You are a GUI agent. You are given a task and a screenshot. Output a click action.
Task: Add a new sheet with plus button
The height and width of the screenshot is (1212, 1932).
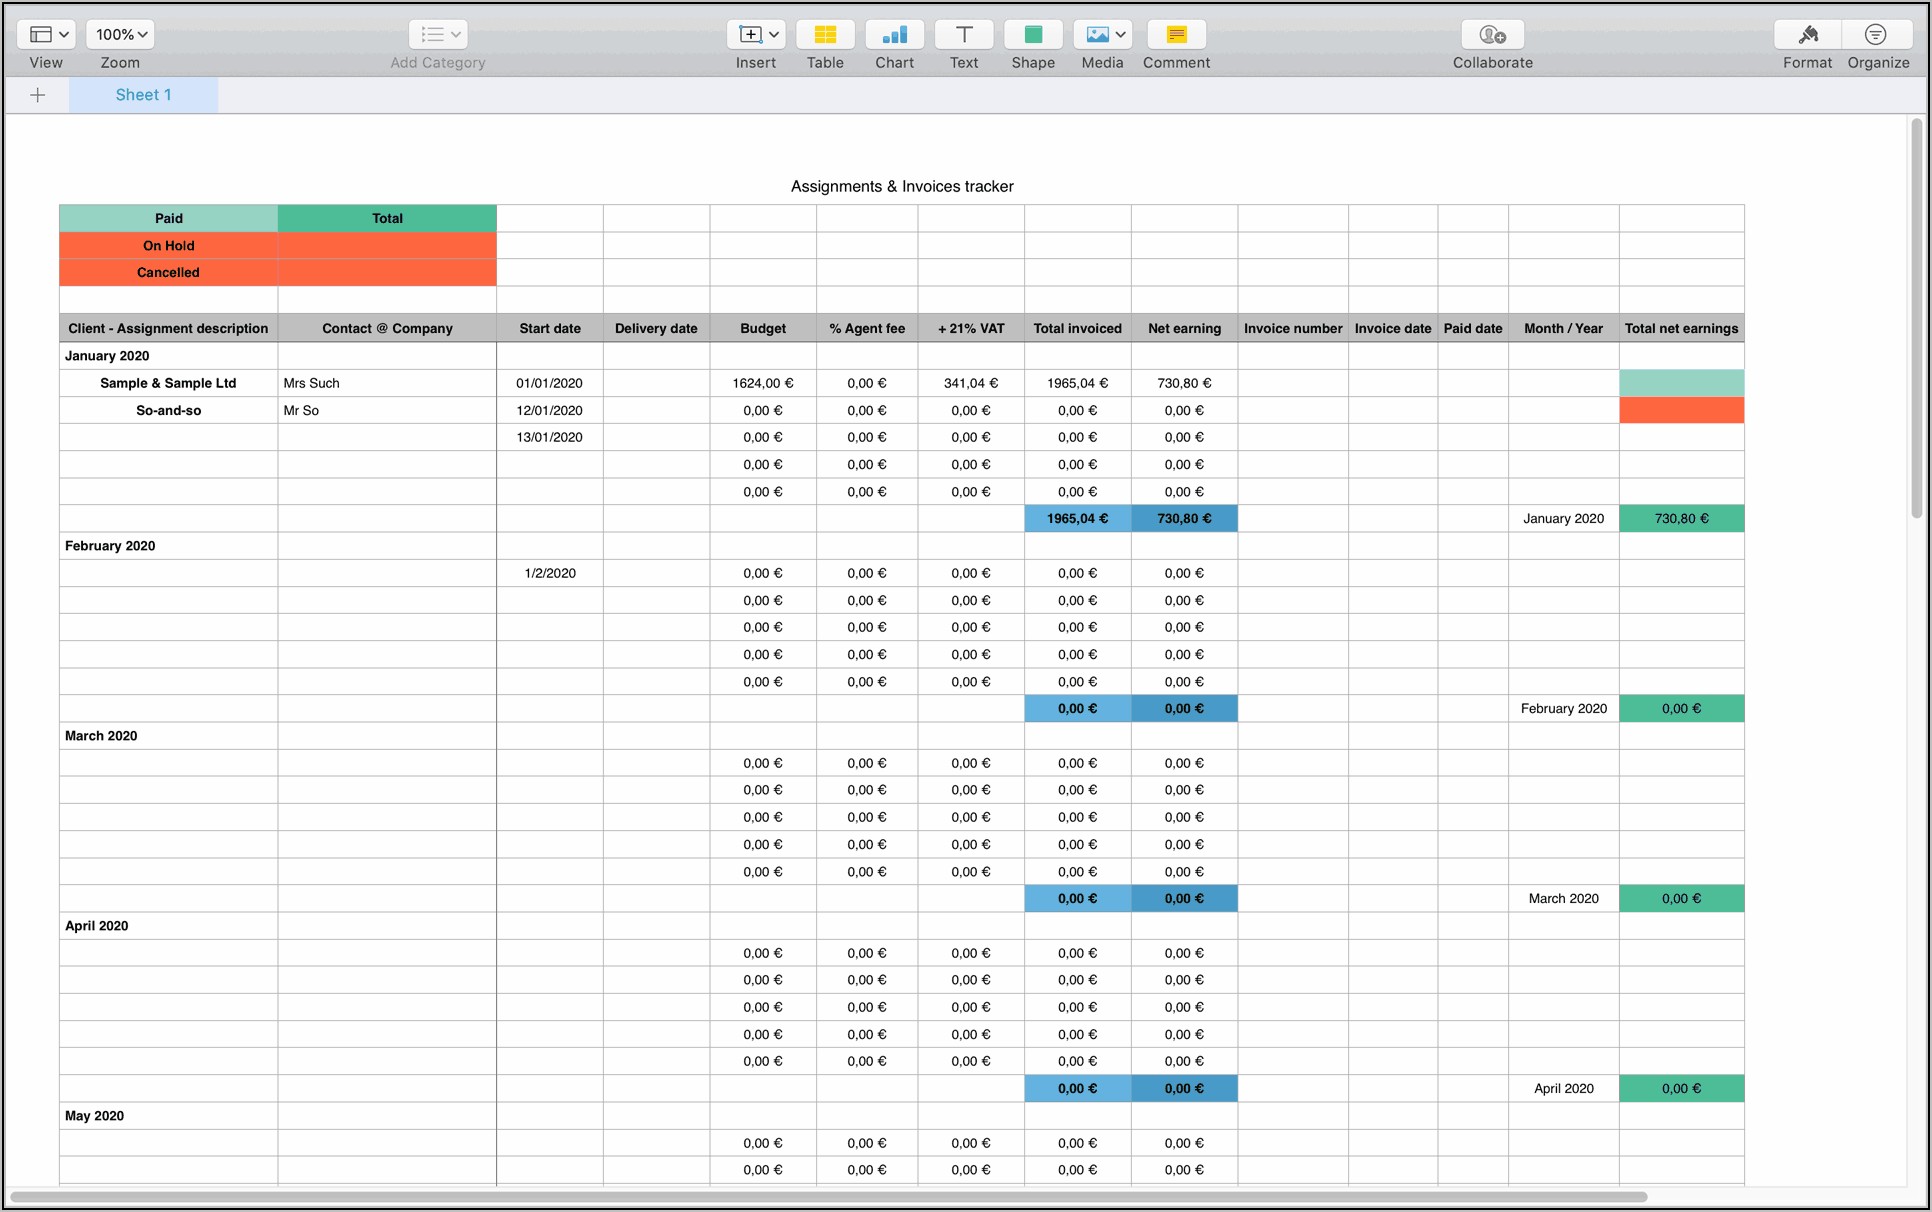pyautogui.click(x=38, y=95)
